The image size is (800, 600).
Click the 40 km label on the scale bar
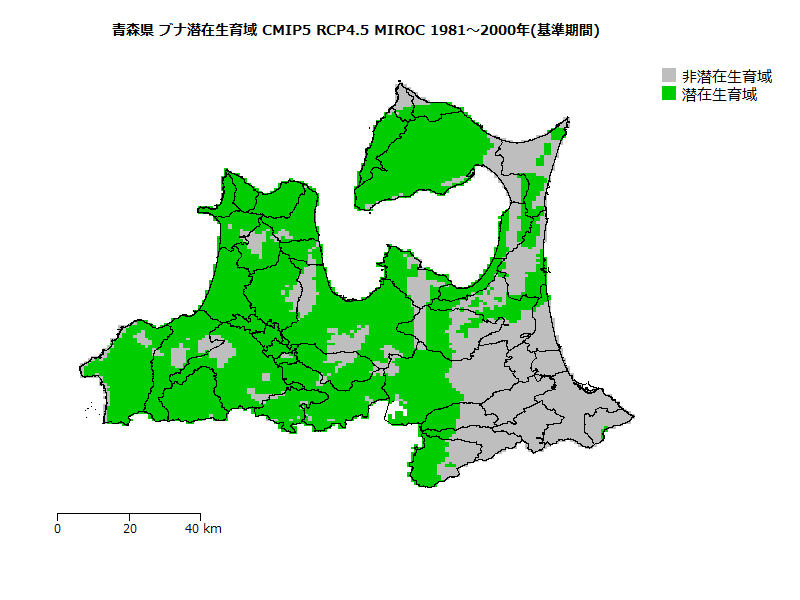point(204,529)
